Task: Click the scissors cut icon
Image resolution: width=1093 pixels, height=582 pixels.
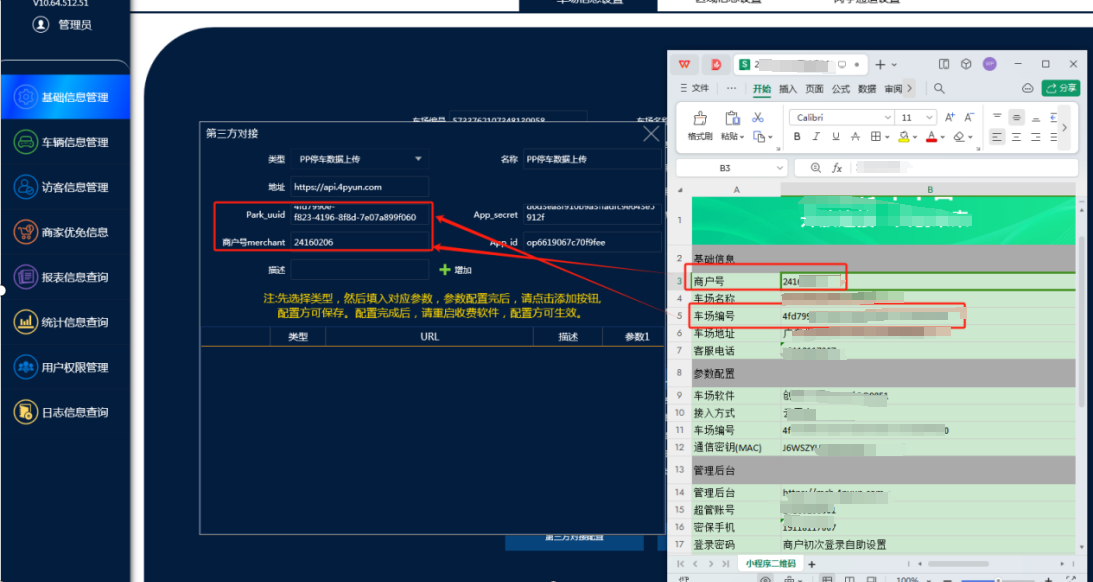Action: 758,117
